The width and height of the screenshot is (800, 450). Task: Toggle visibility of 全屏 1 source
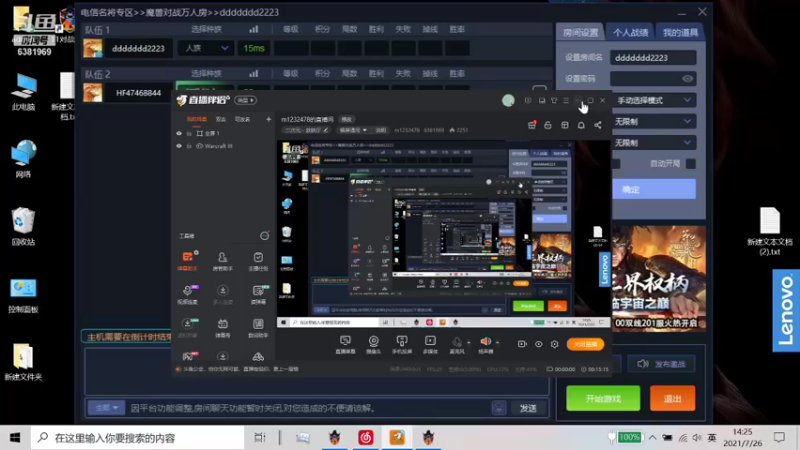(179, 133)
